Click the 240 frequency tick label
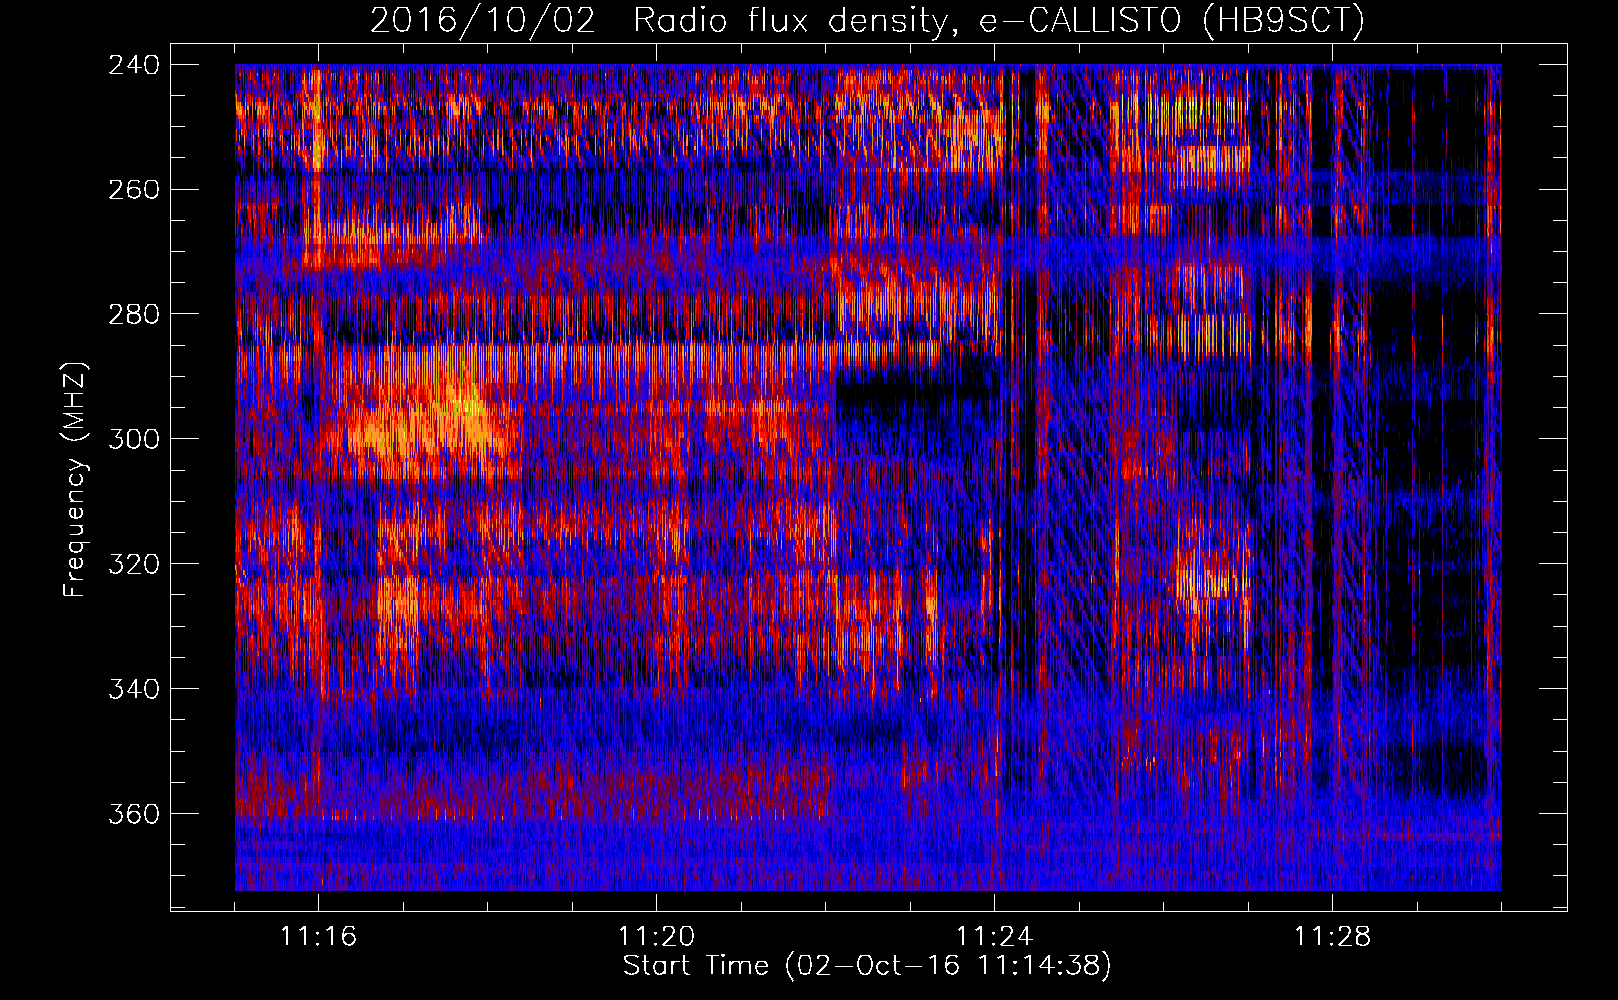The width and height of the screenshot is (1618, 1000). click(134, 65)
